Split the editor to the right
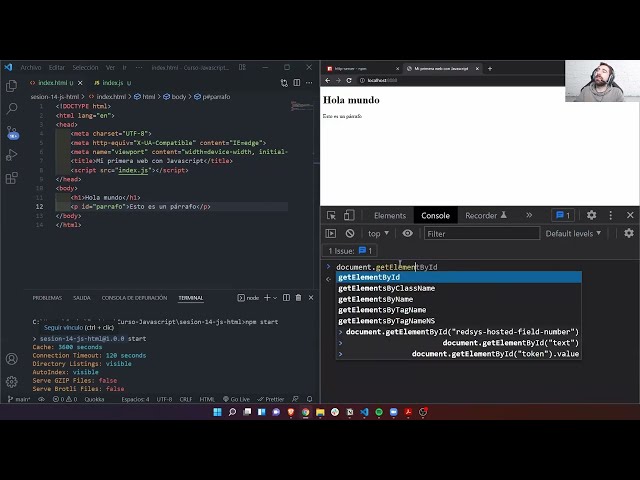The image size is (640, 480). tap(297, 83)
